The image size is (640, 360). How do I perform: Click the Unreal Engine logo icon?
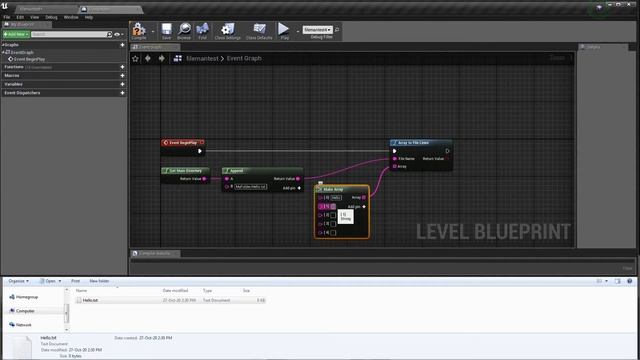tap(4, 6)
